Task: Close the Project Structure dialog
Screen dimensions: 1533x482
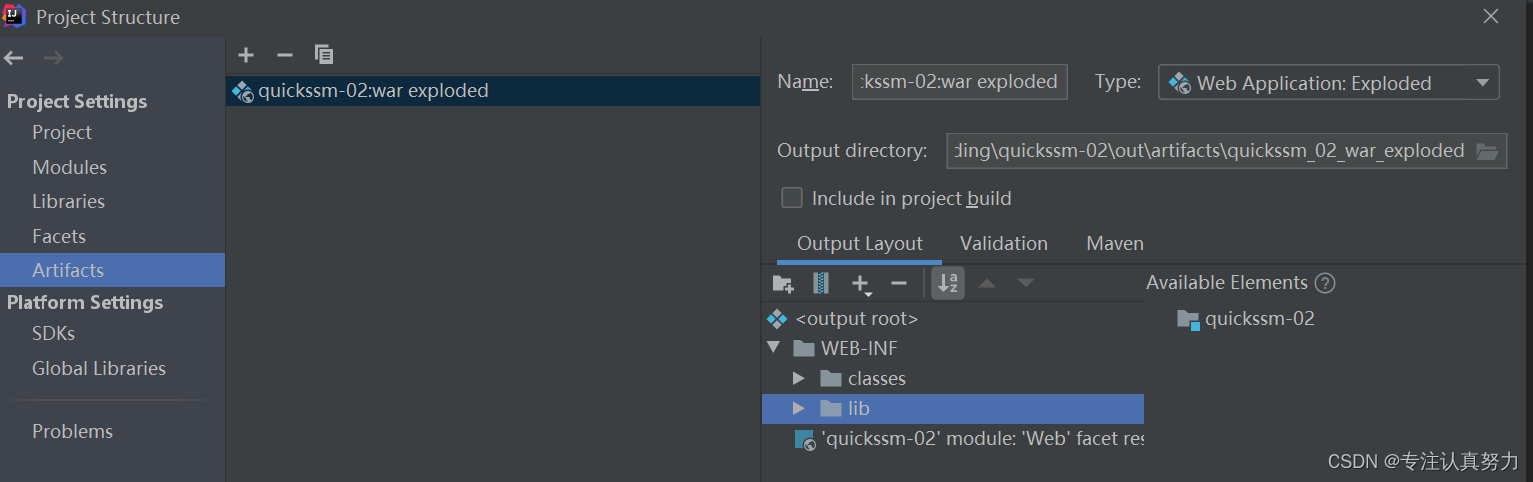Action: tap(1490, 16)
